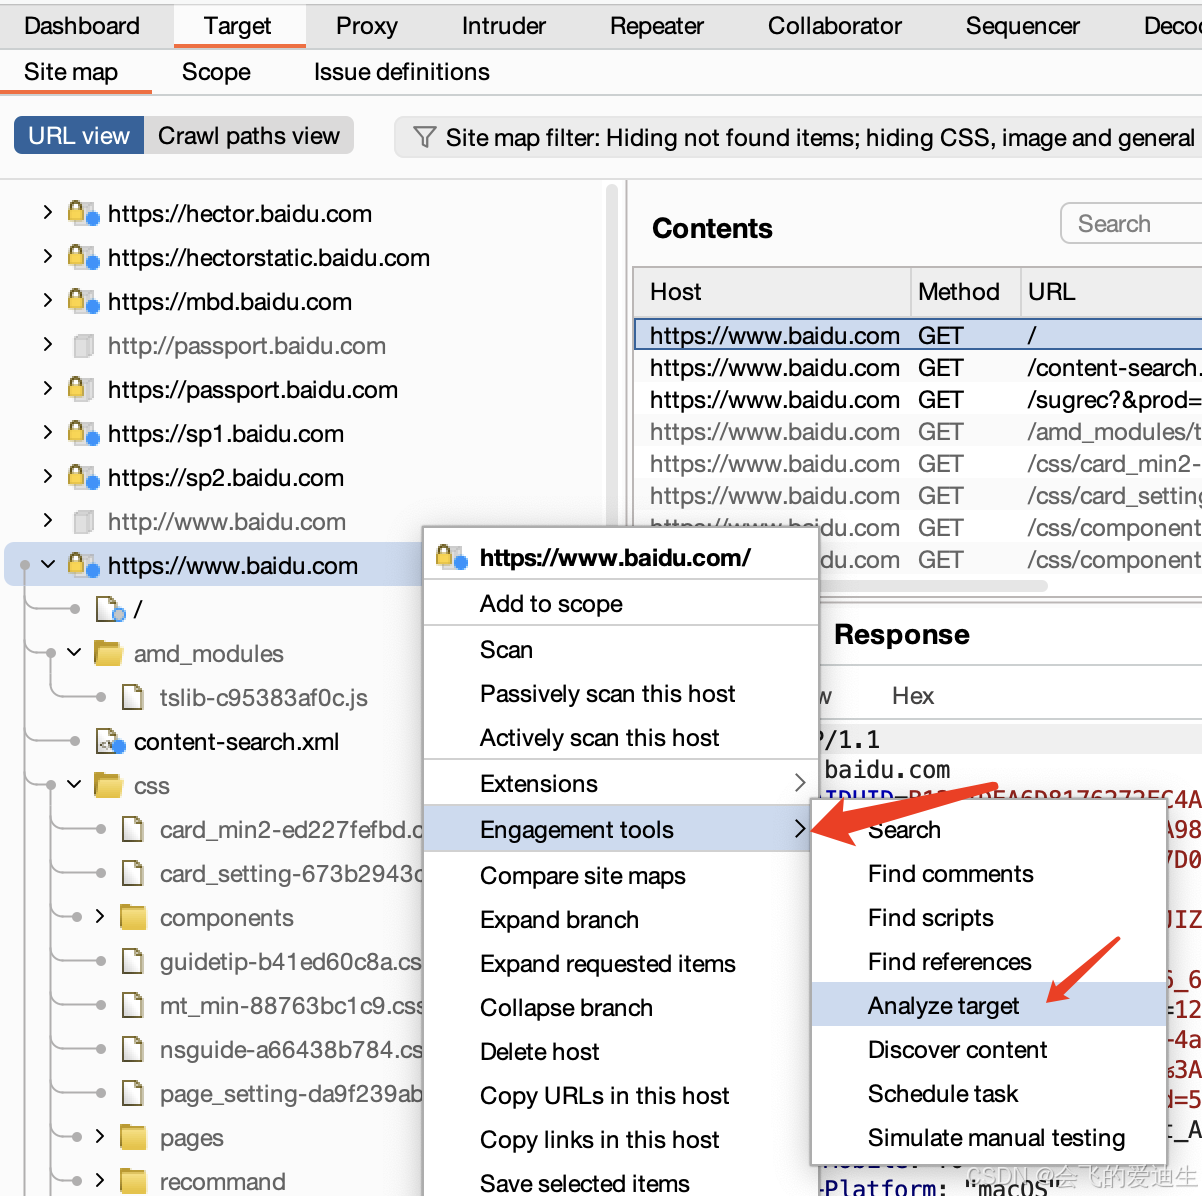Image resolution: width=1202 pixels, height=1196 pixels.
Task: Click the css folder icon
Action: pyautogui.click(x=108, y=785)
